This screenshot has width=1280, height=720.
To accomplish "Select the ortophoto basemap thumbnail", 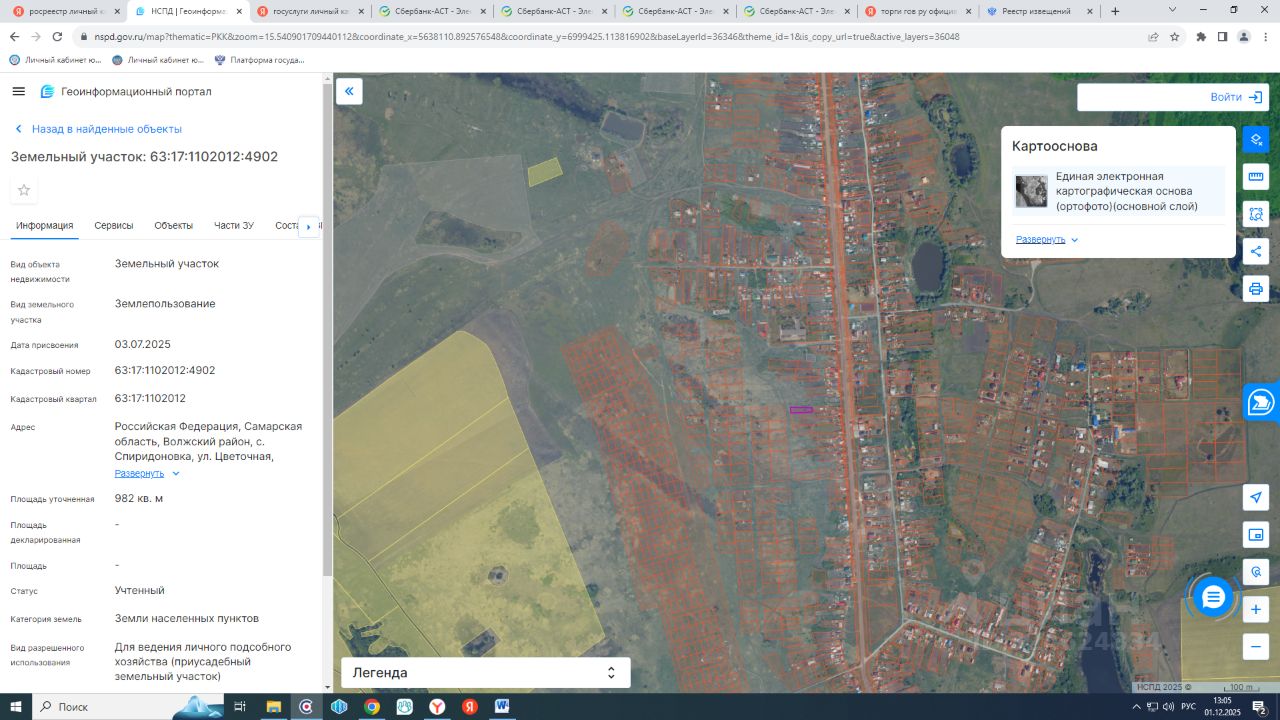I will point(1031,191).
